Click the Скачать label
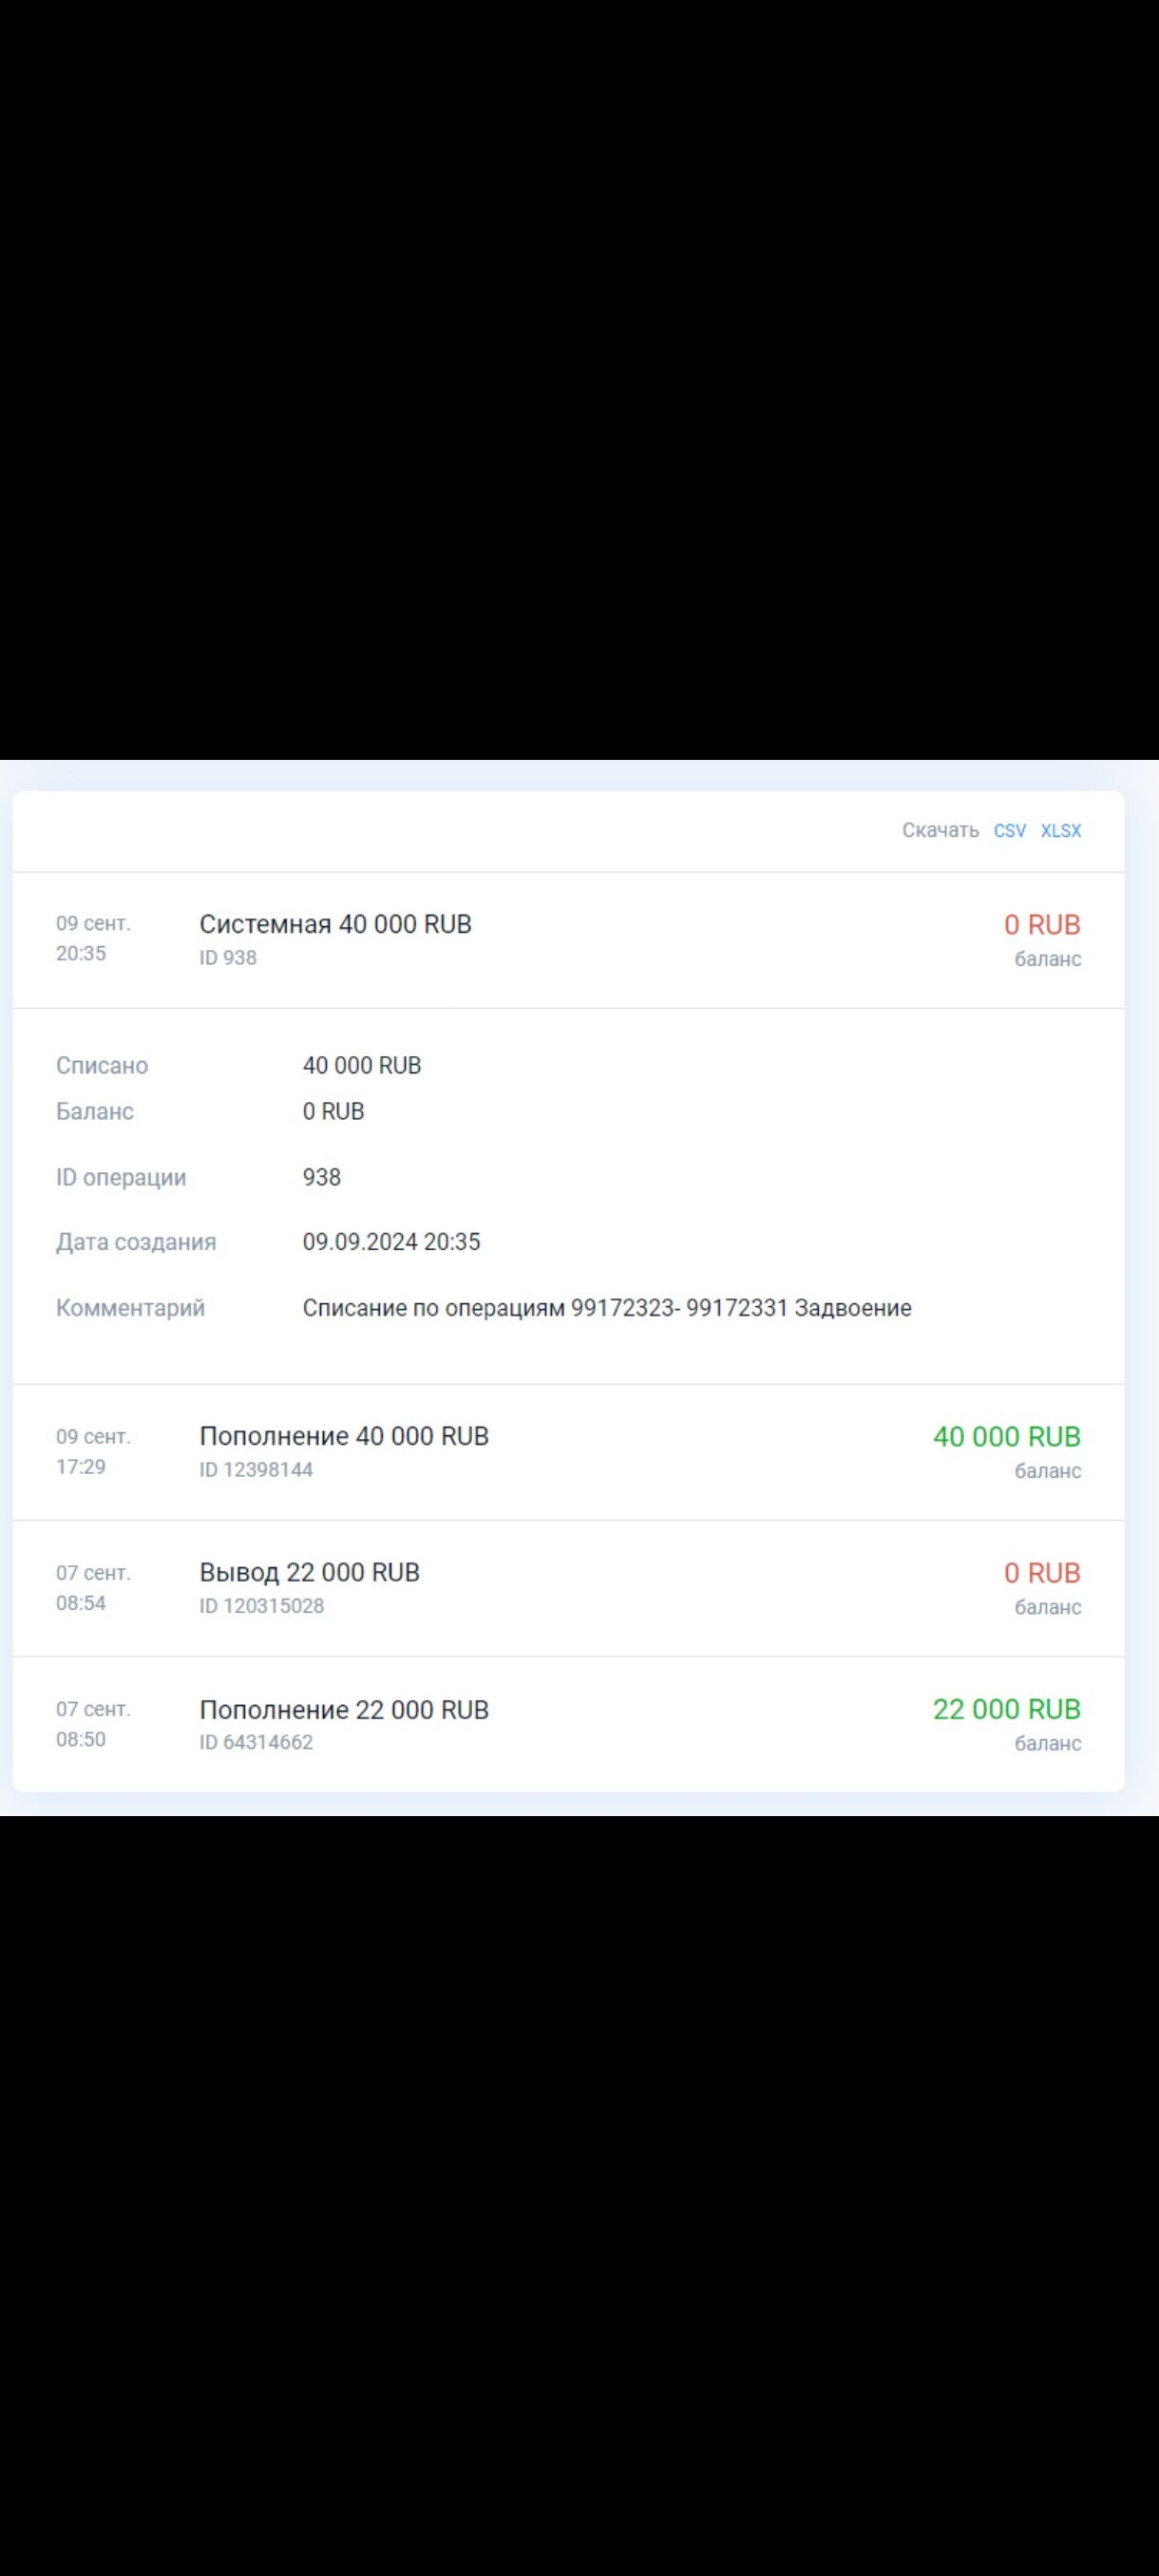This screenshot has width=1159, height=2576. click(939, 830)
